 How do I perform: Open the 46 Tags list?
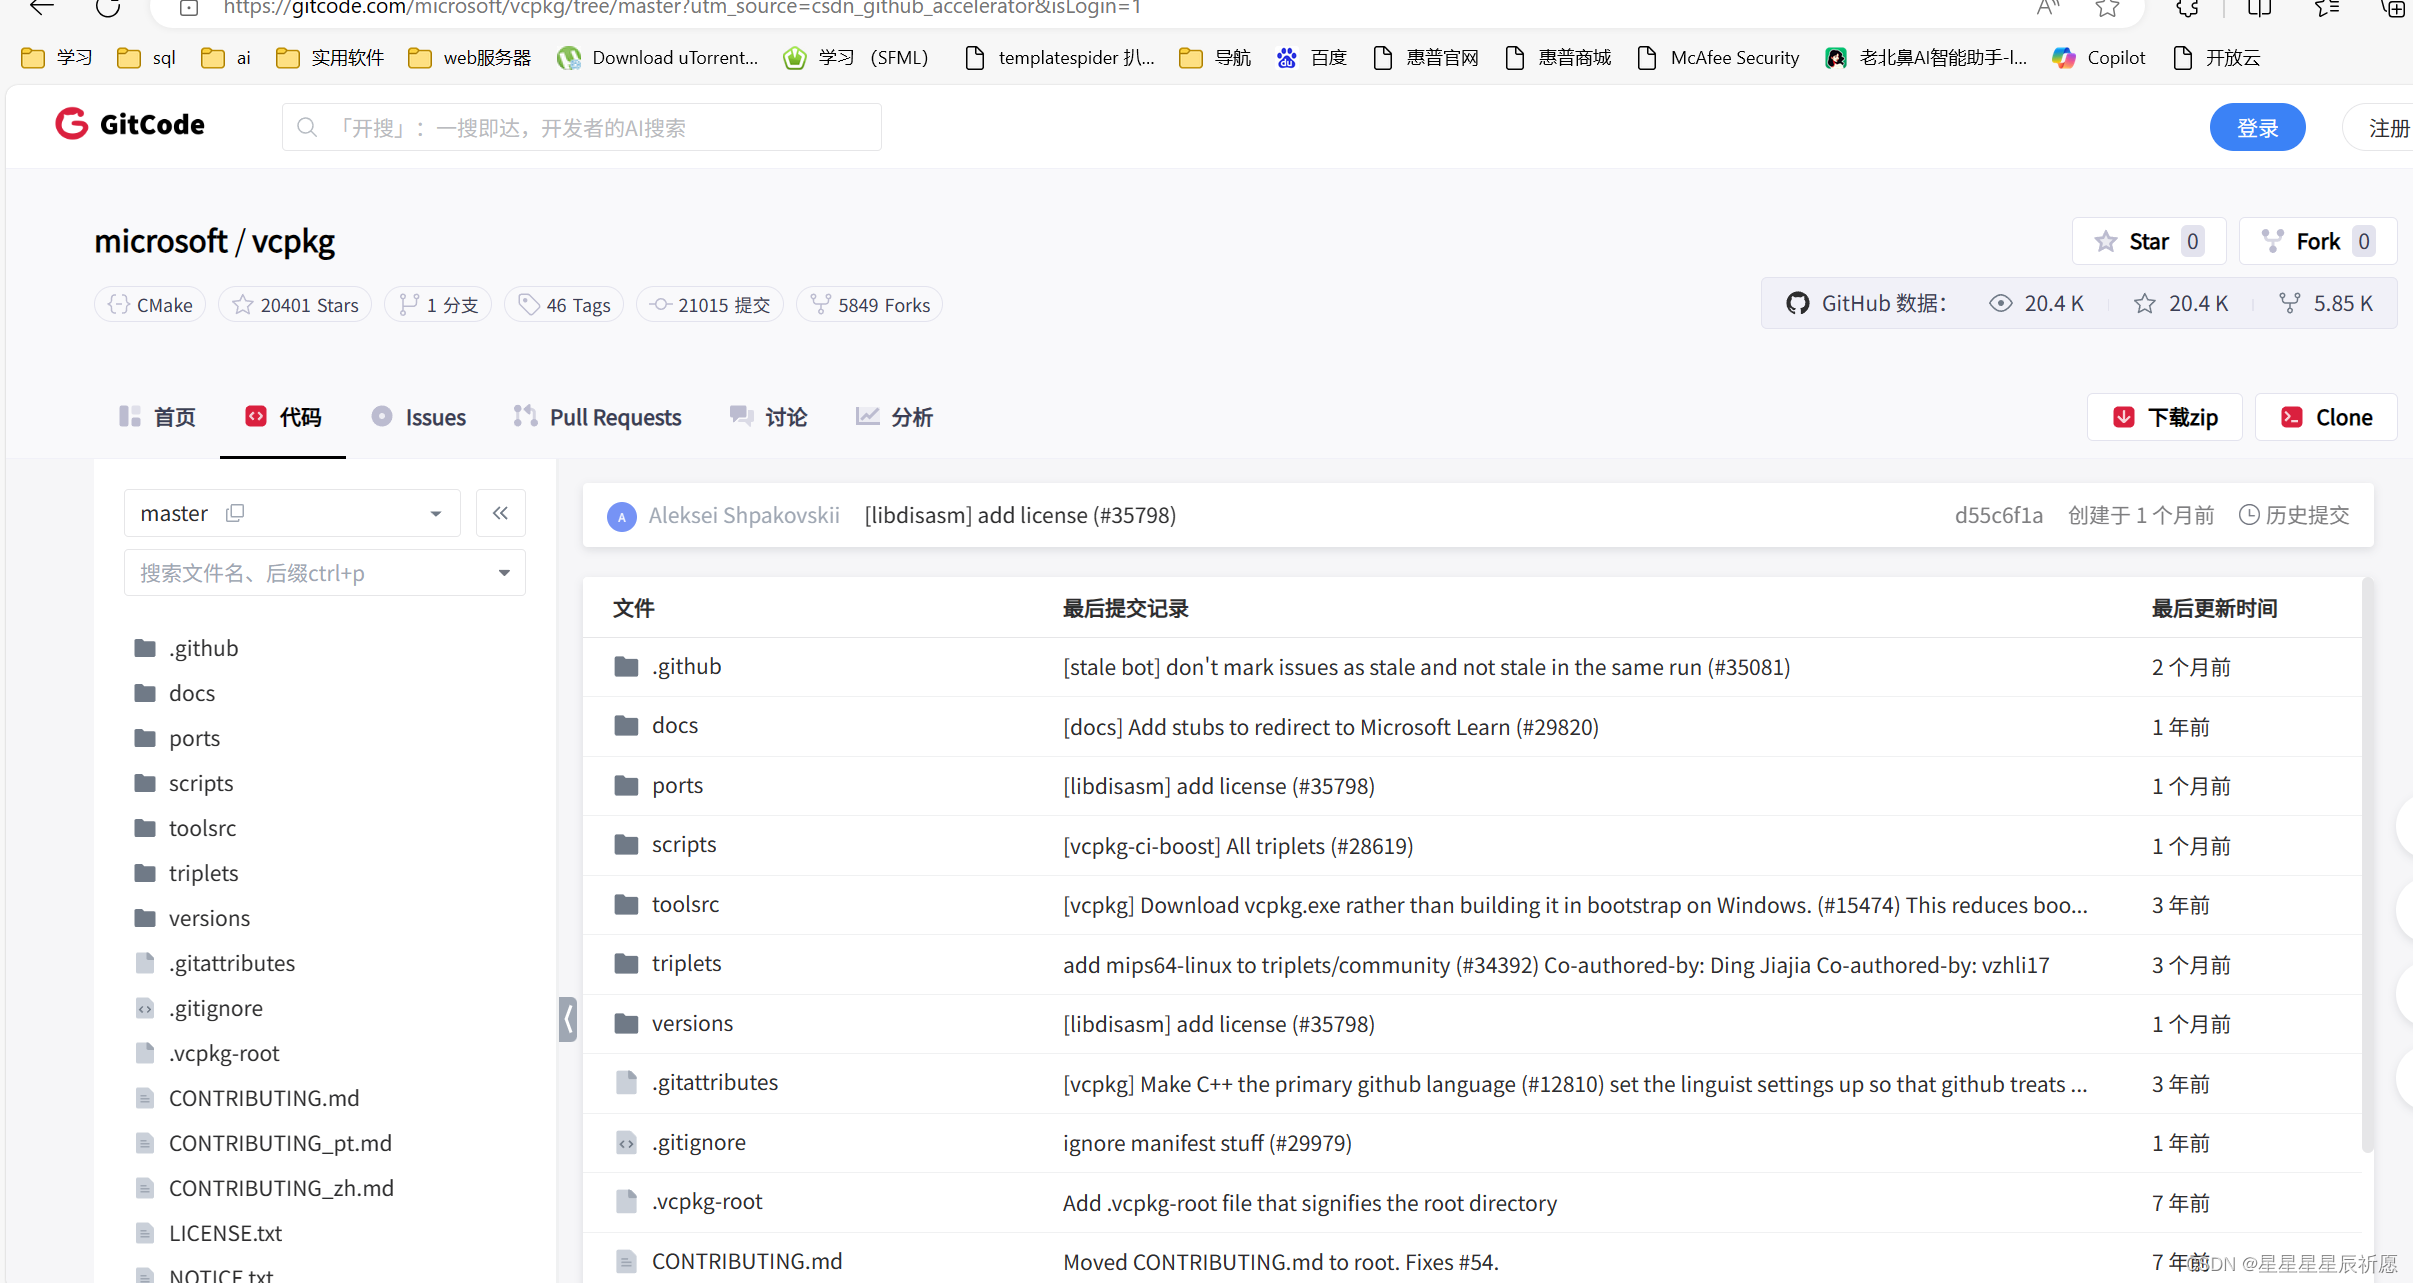coord(564,305)
